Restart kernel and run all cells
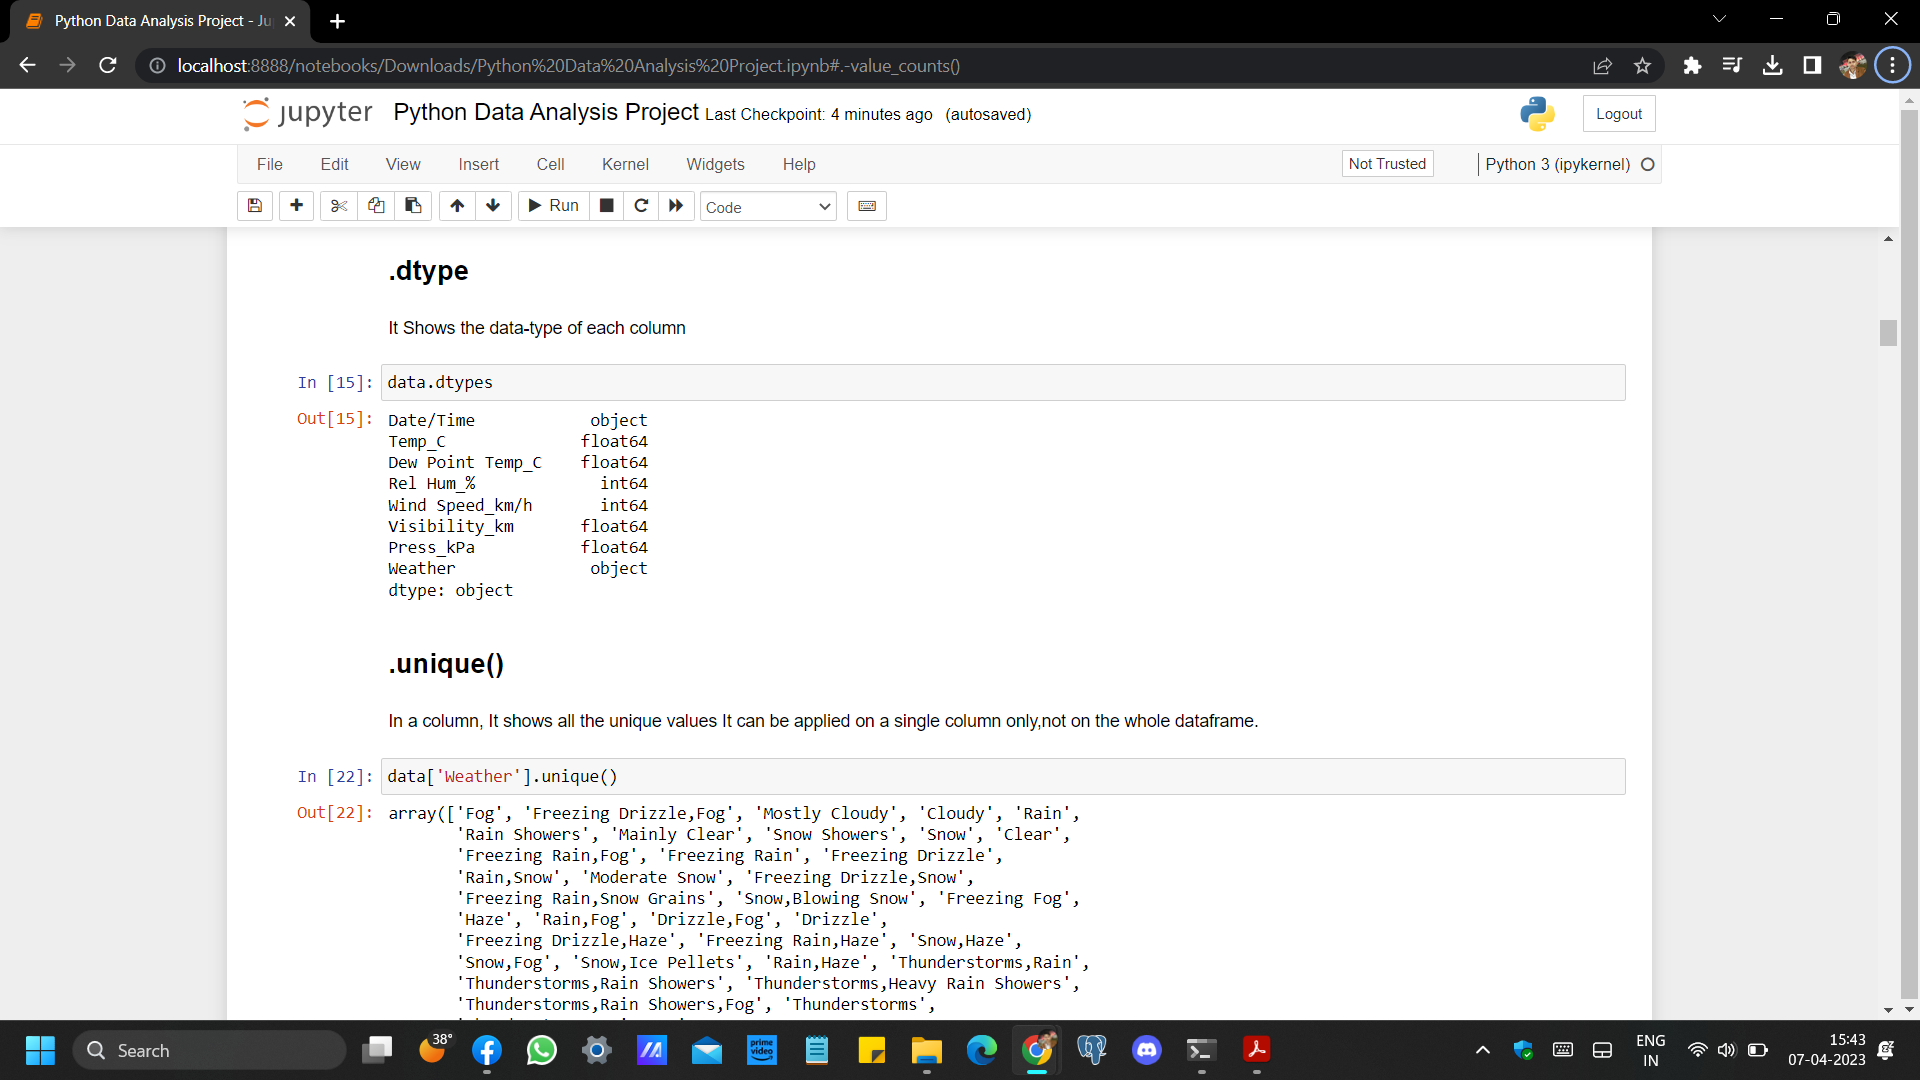Screen dimensions: 1920x1080 click(676, 206)
